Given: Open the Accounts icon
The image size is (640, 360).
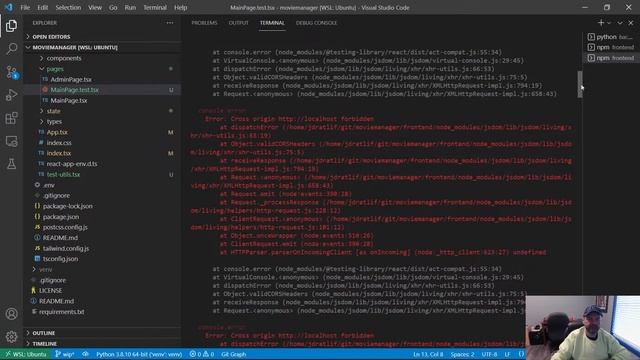Looking at the screenshot, I should point(11,313).
